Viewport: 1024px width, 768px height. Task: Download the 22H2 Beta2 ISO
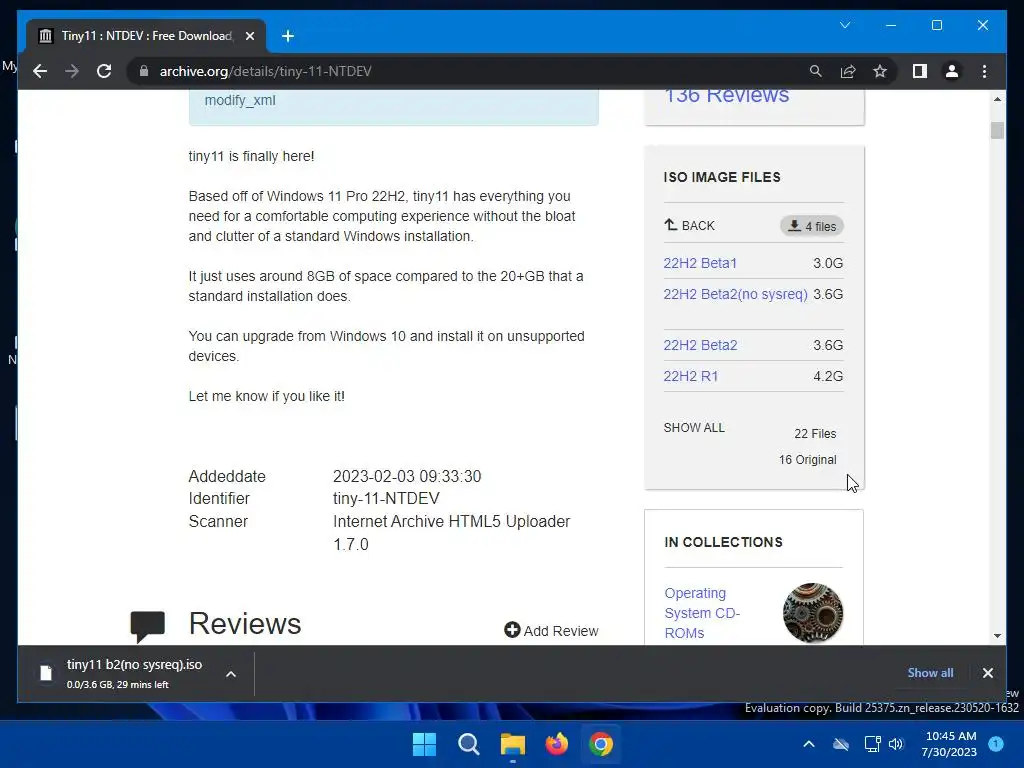700,345
